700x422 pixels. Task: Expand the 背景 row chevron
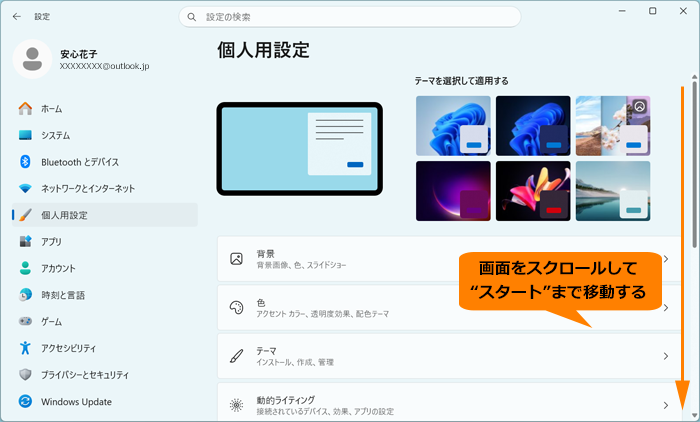pyautogui.click(x=666, y=259)
